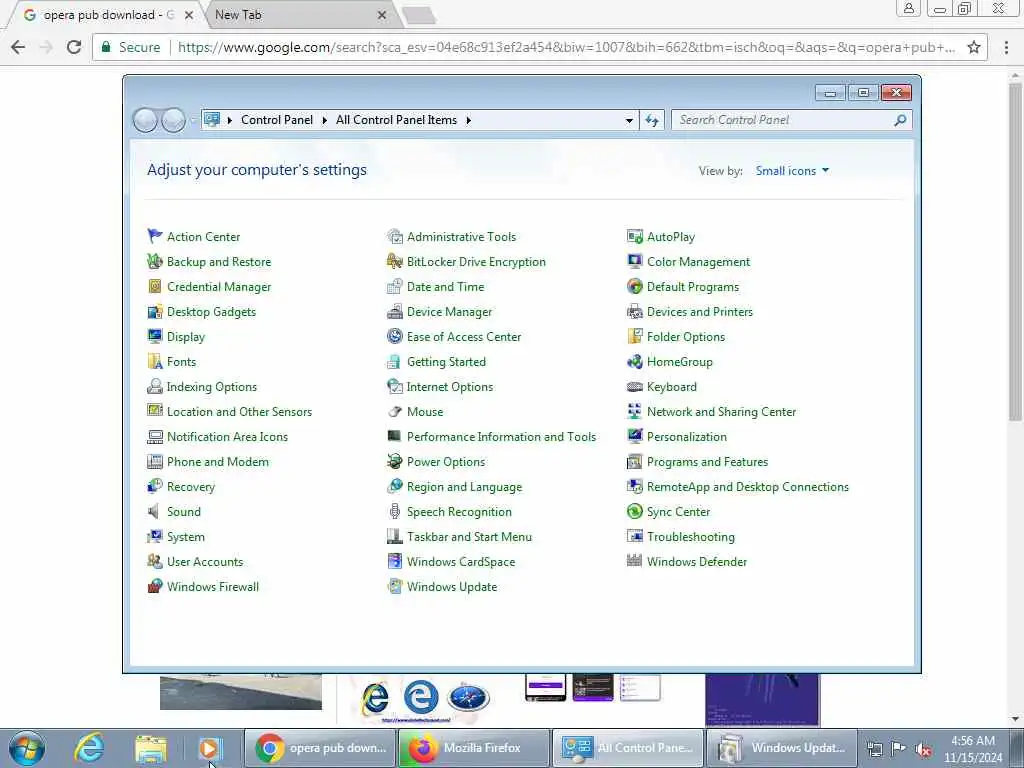Image resolution: width=1024 pixels, height=768 pixels.
Task: Open the Default Programs icon
Action: click(635, 287)
